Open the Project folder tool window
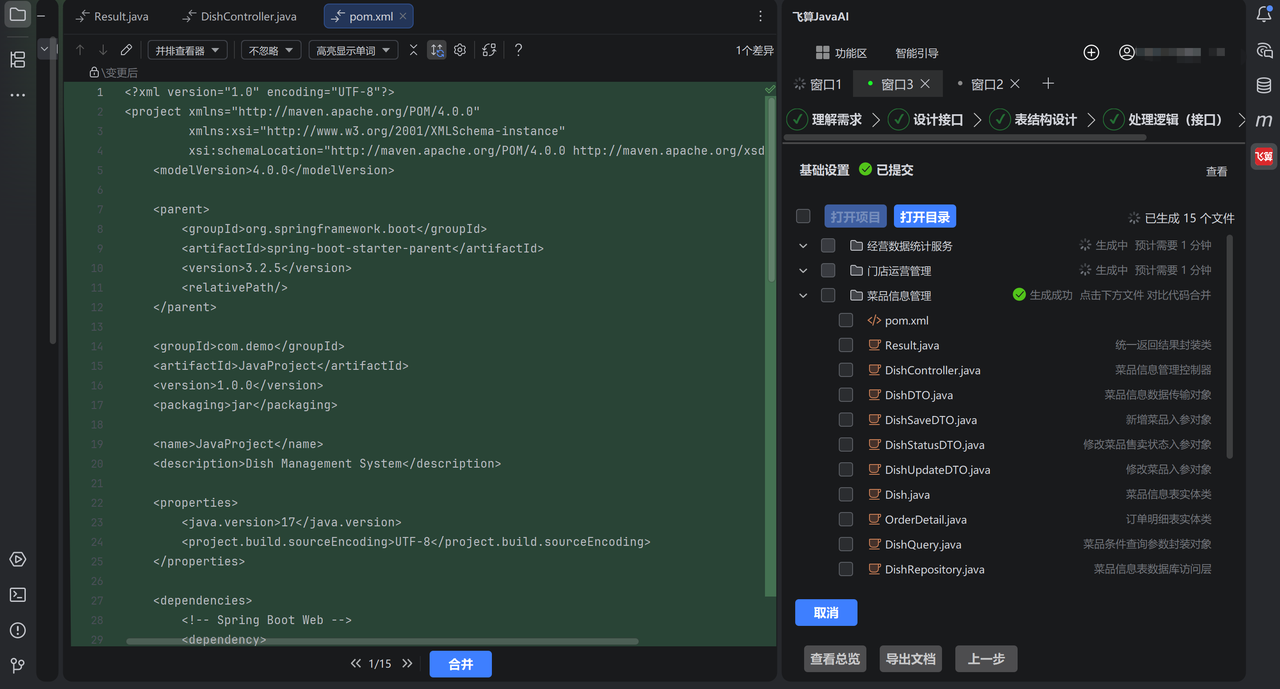 (17, 15)
